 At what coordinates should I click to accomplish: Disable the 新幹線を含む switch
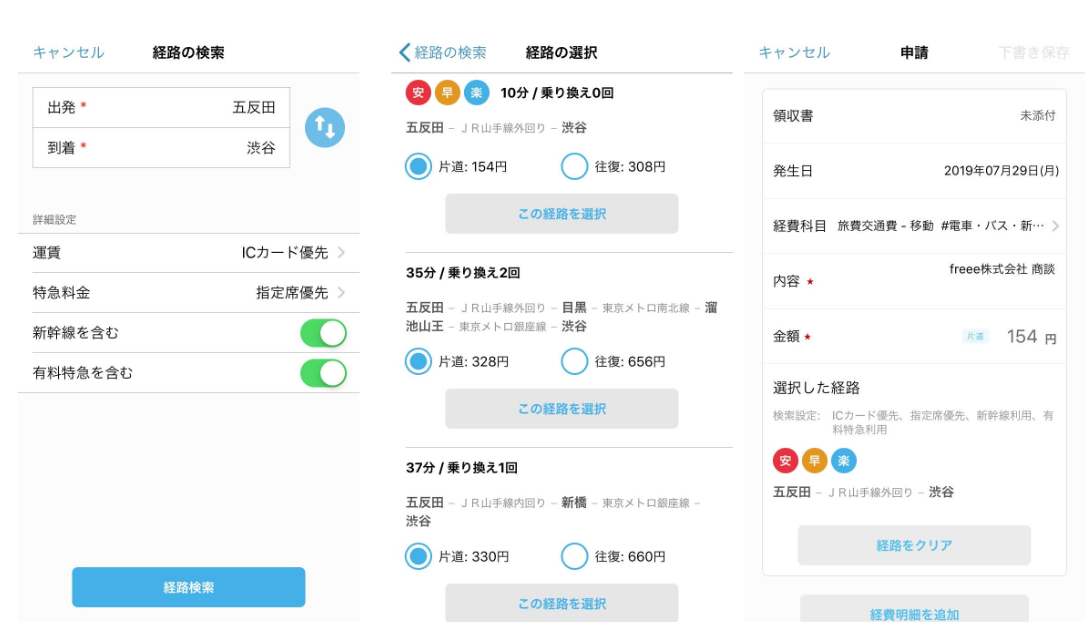(323, 333)
